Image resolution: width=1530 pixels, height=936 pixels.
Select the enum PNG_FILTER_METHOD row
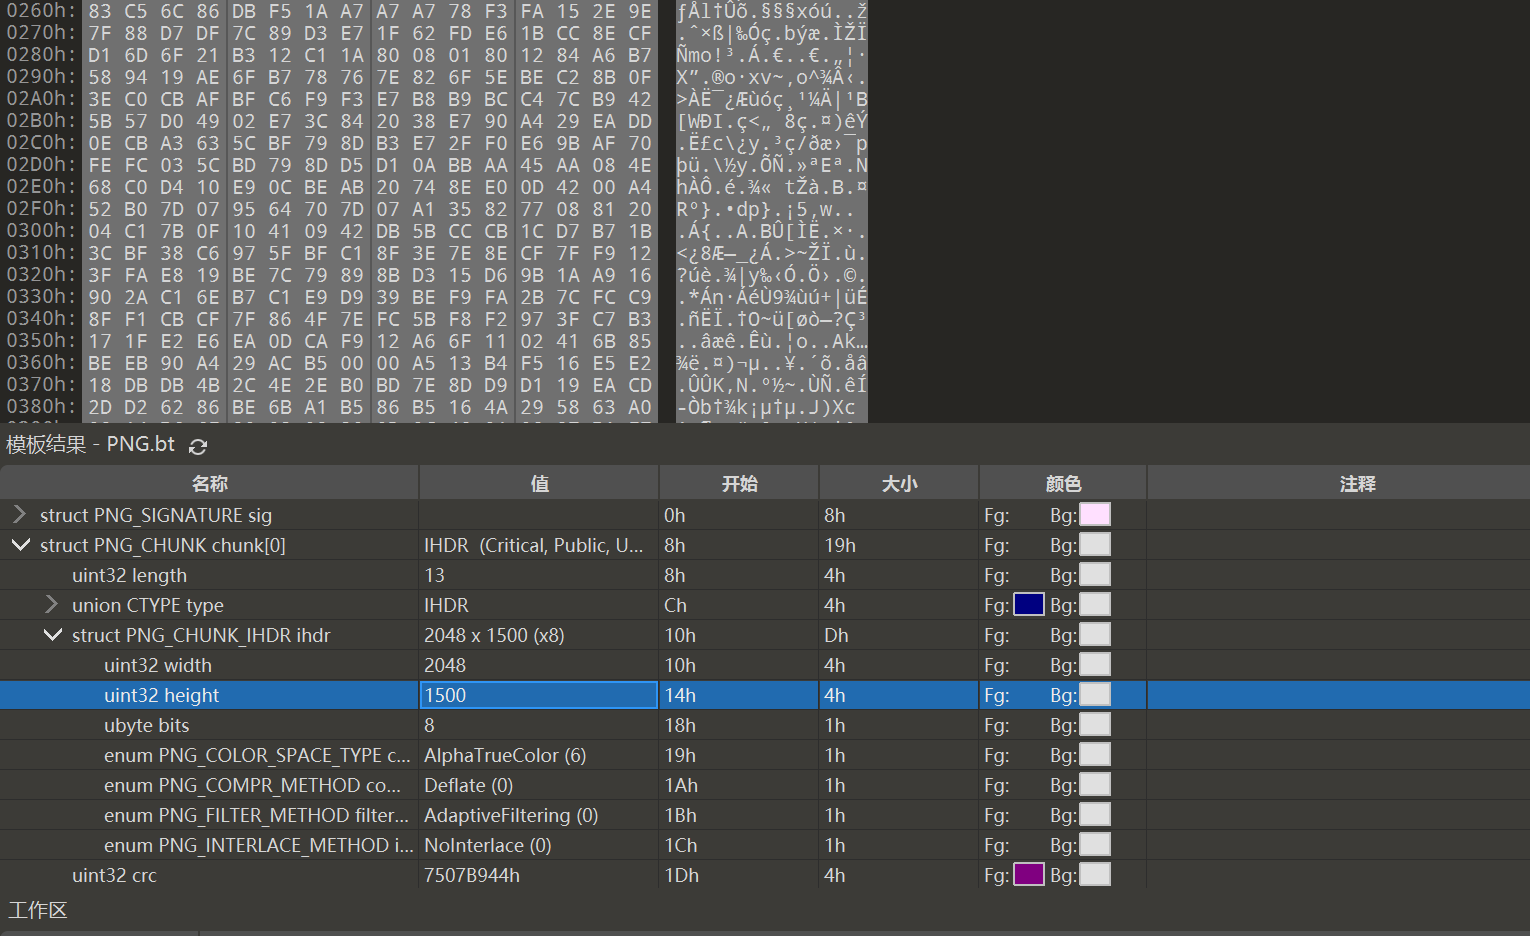pyautogui.click(x=765, y=815)
